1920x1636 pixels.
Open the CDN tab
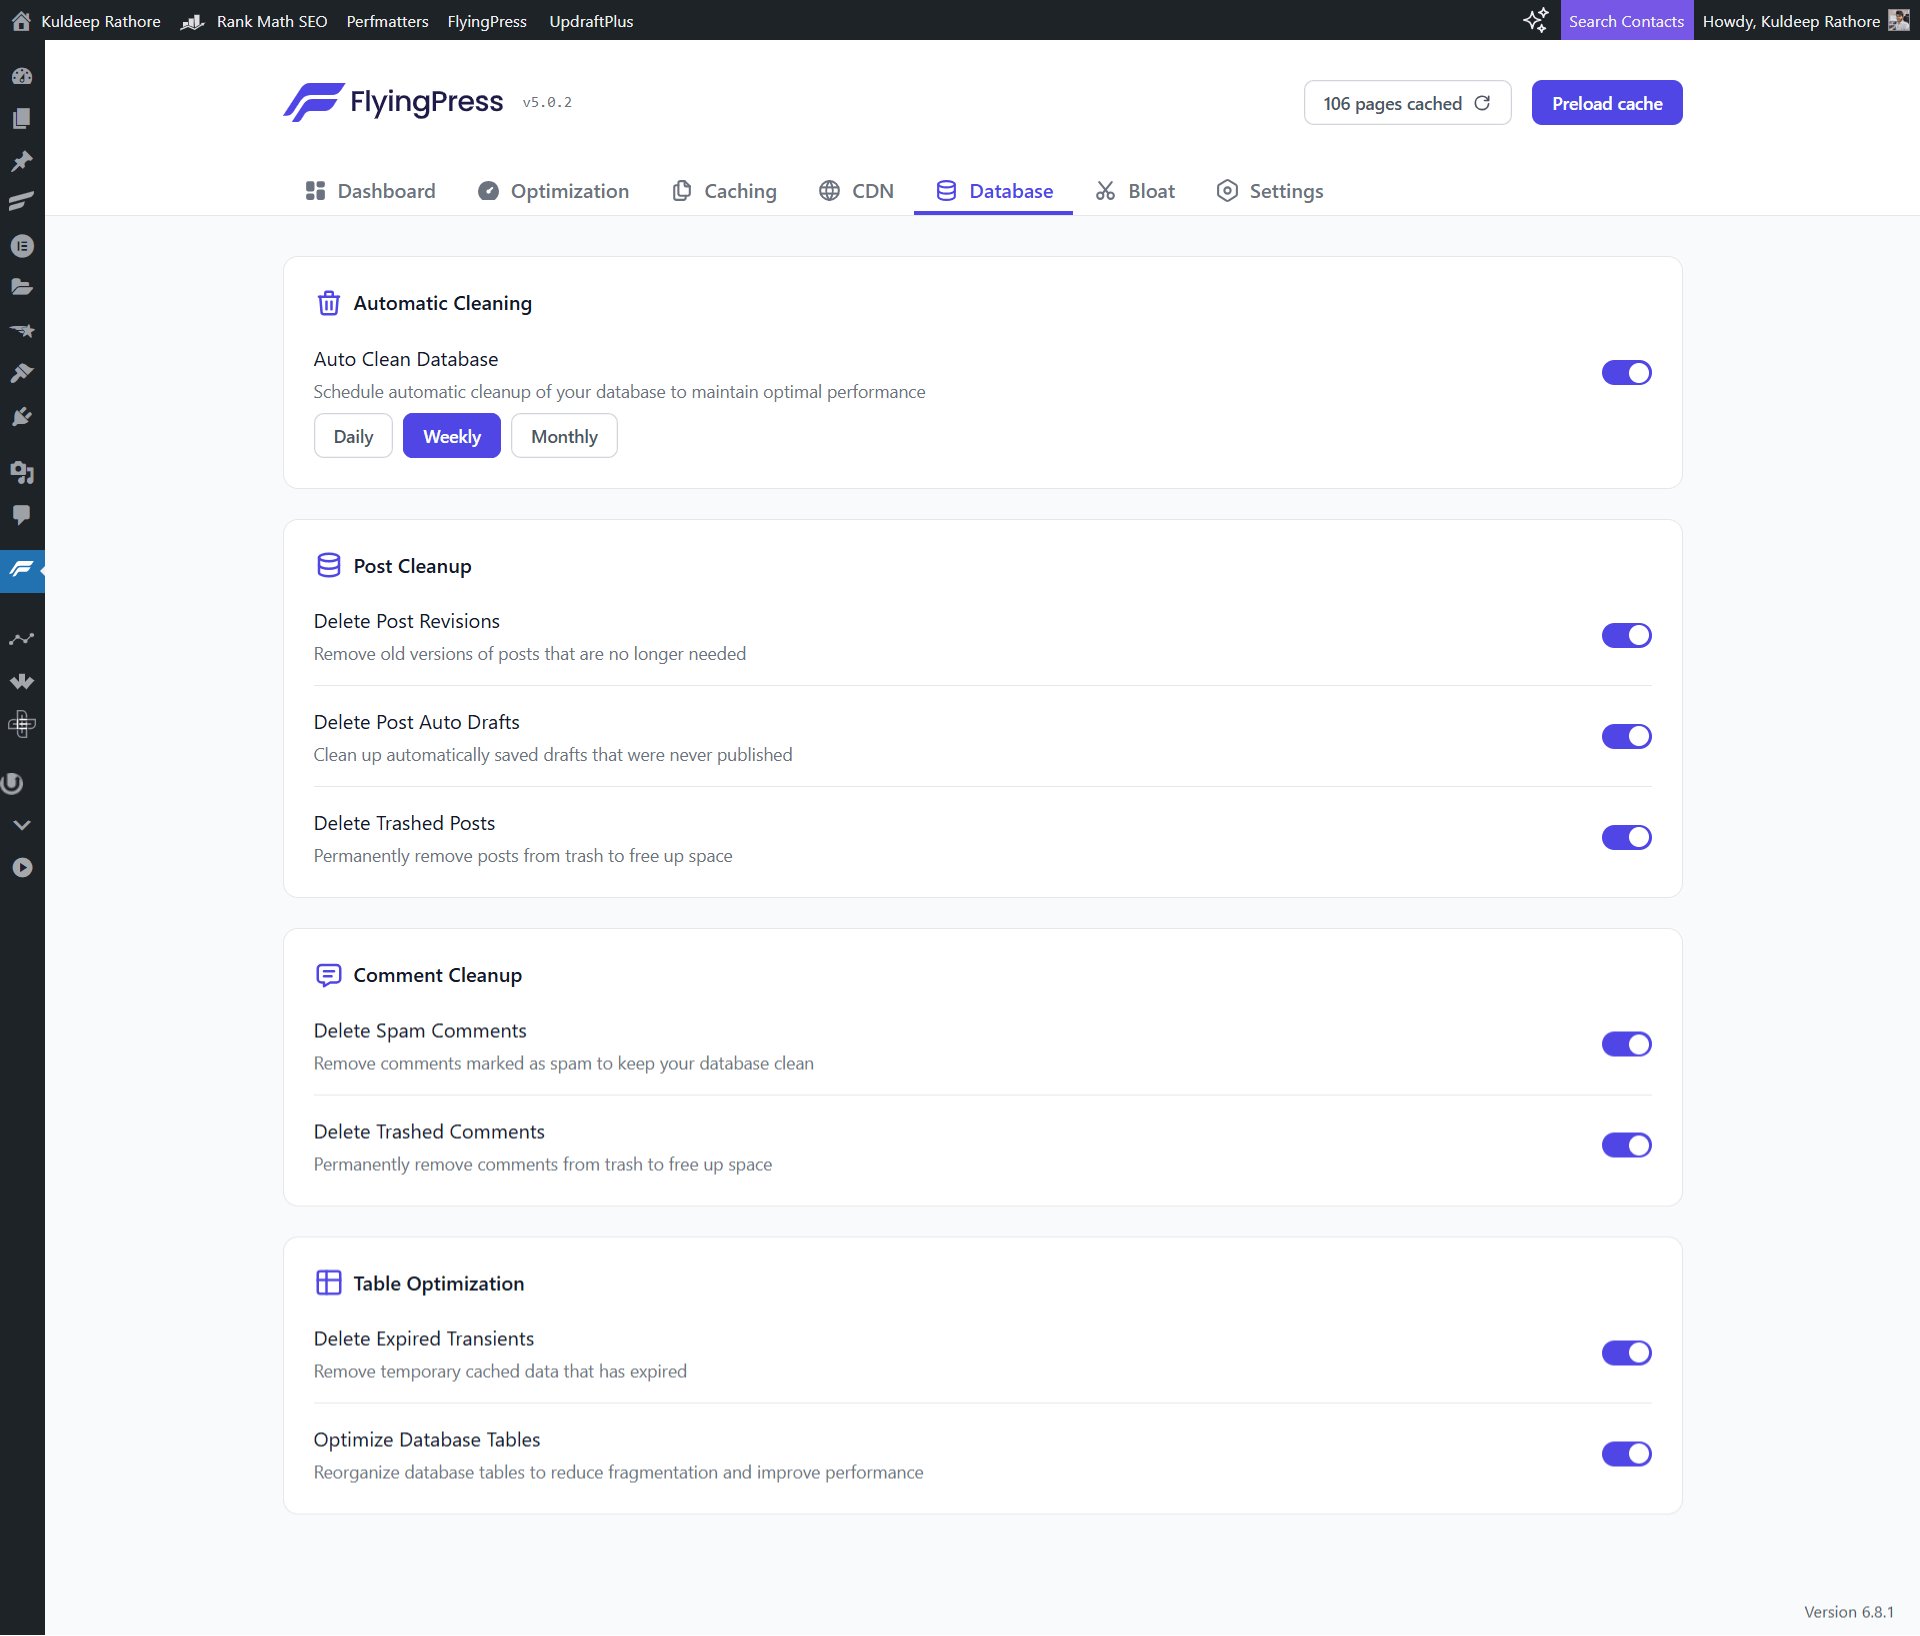click(x=856, y=191)
